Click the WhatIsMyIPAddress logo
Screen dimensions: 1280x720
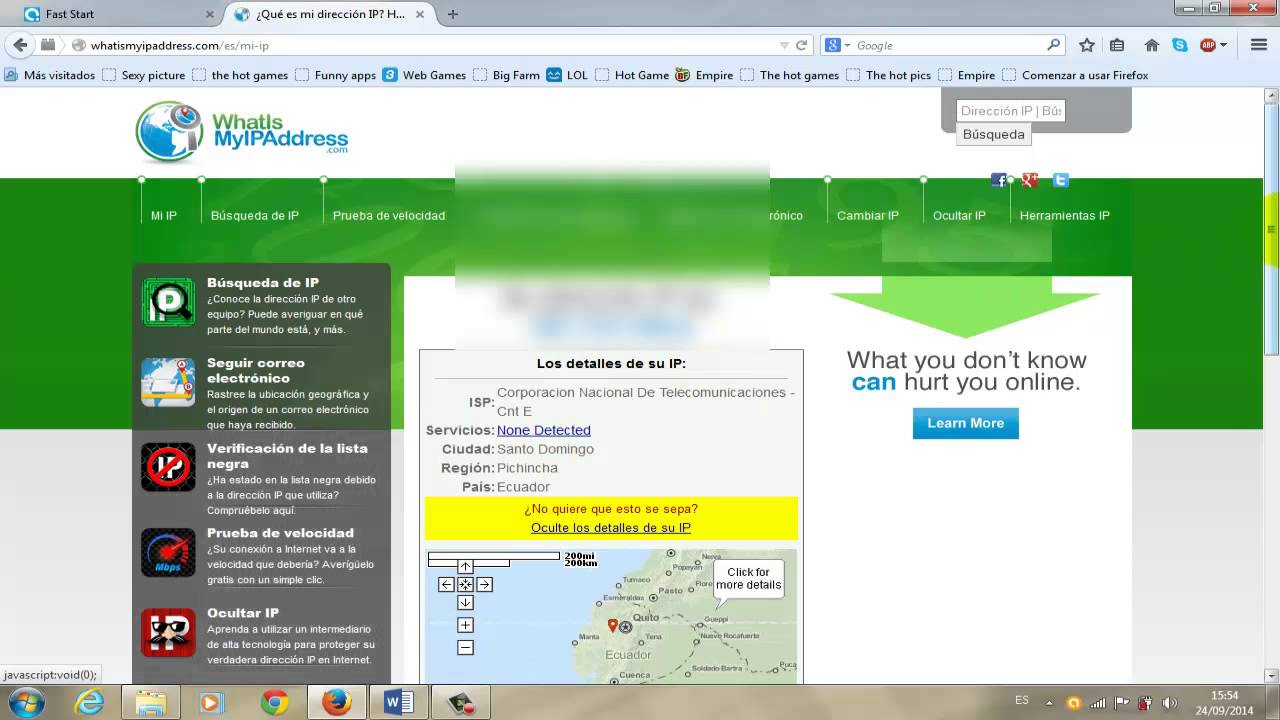tap(242, 131)
